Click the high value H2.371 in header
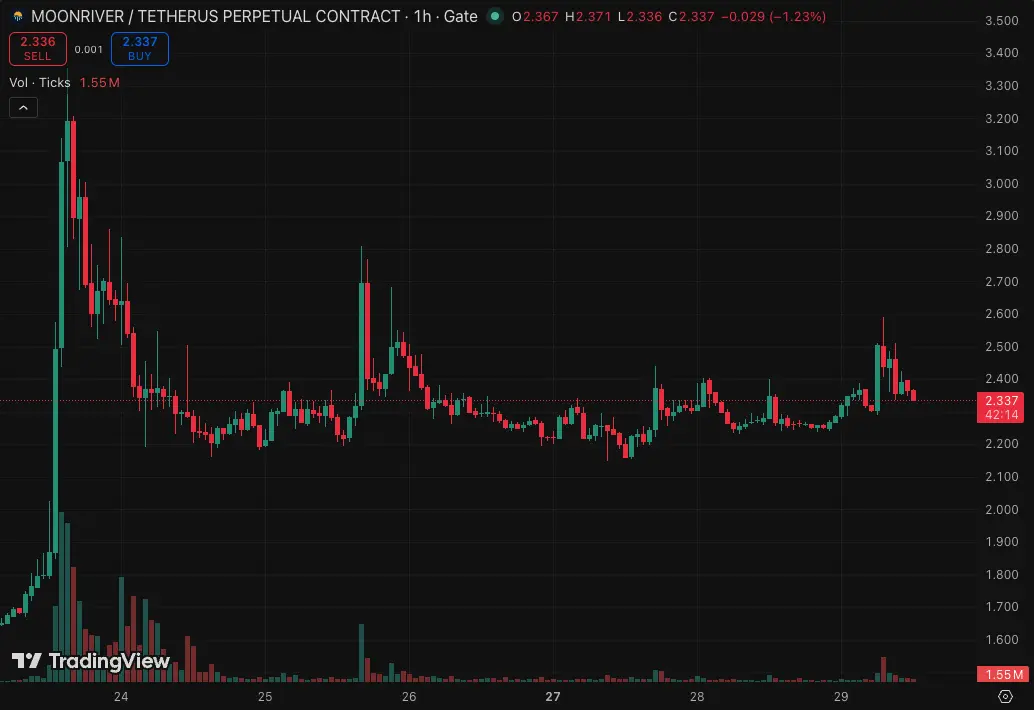 coord(588,16)
